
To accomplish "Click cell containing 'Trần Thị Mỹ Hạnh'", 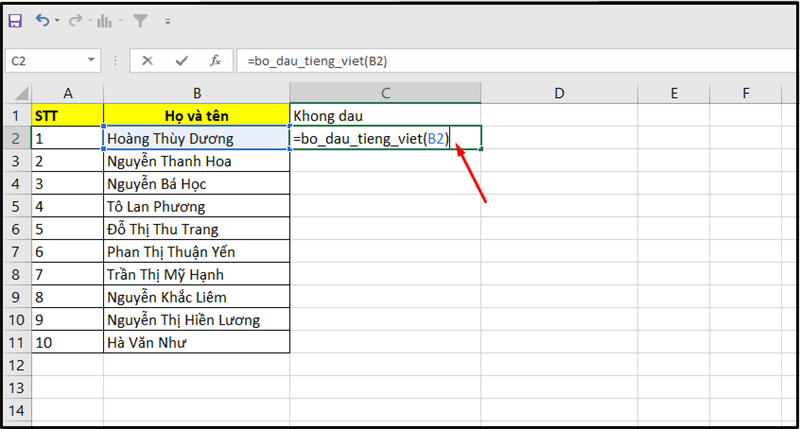I will (x=196, y=274).
